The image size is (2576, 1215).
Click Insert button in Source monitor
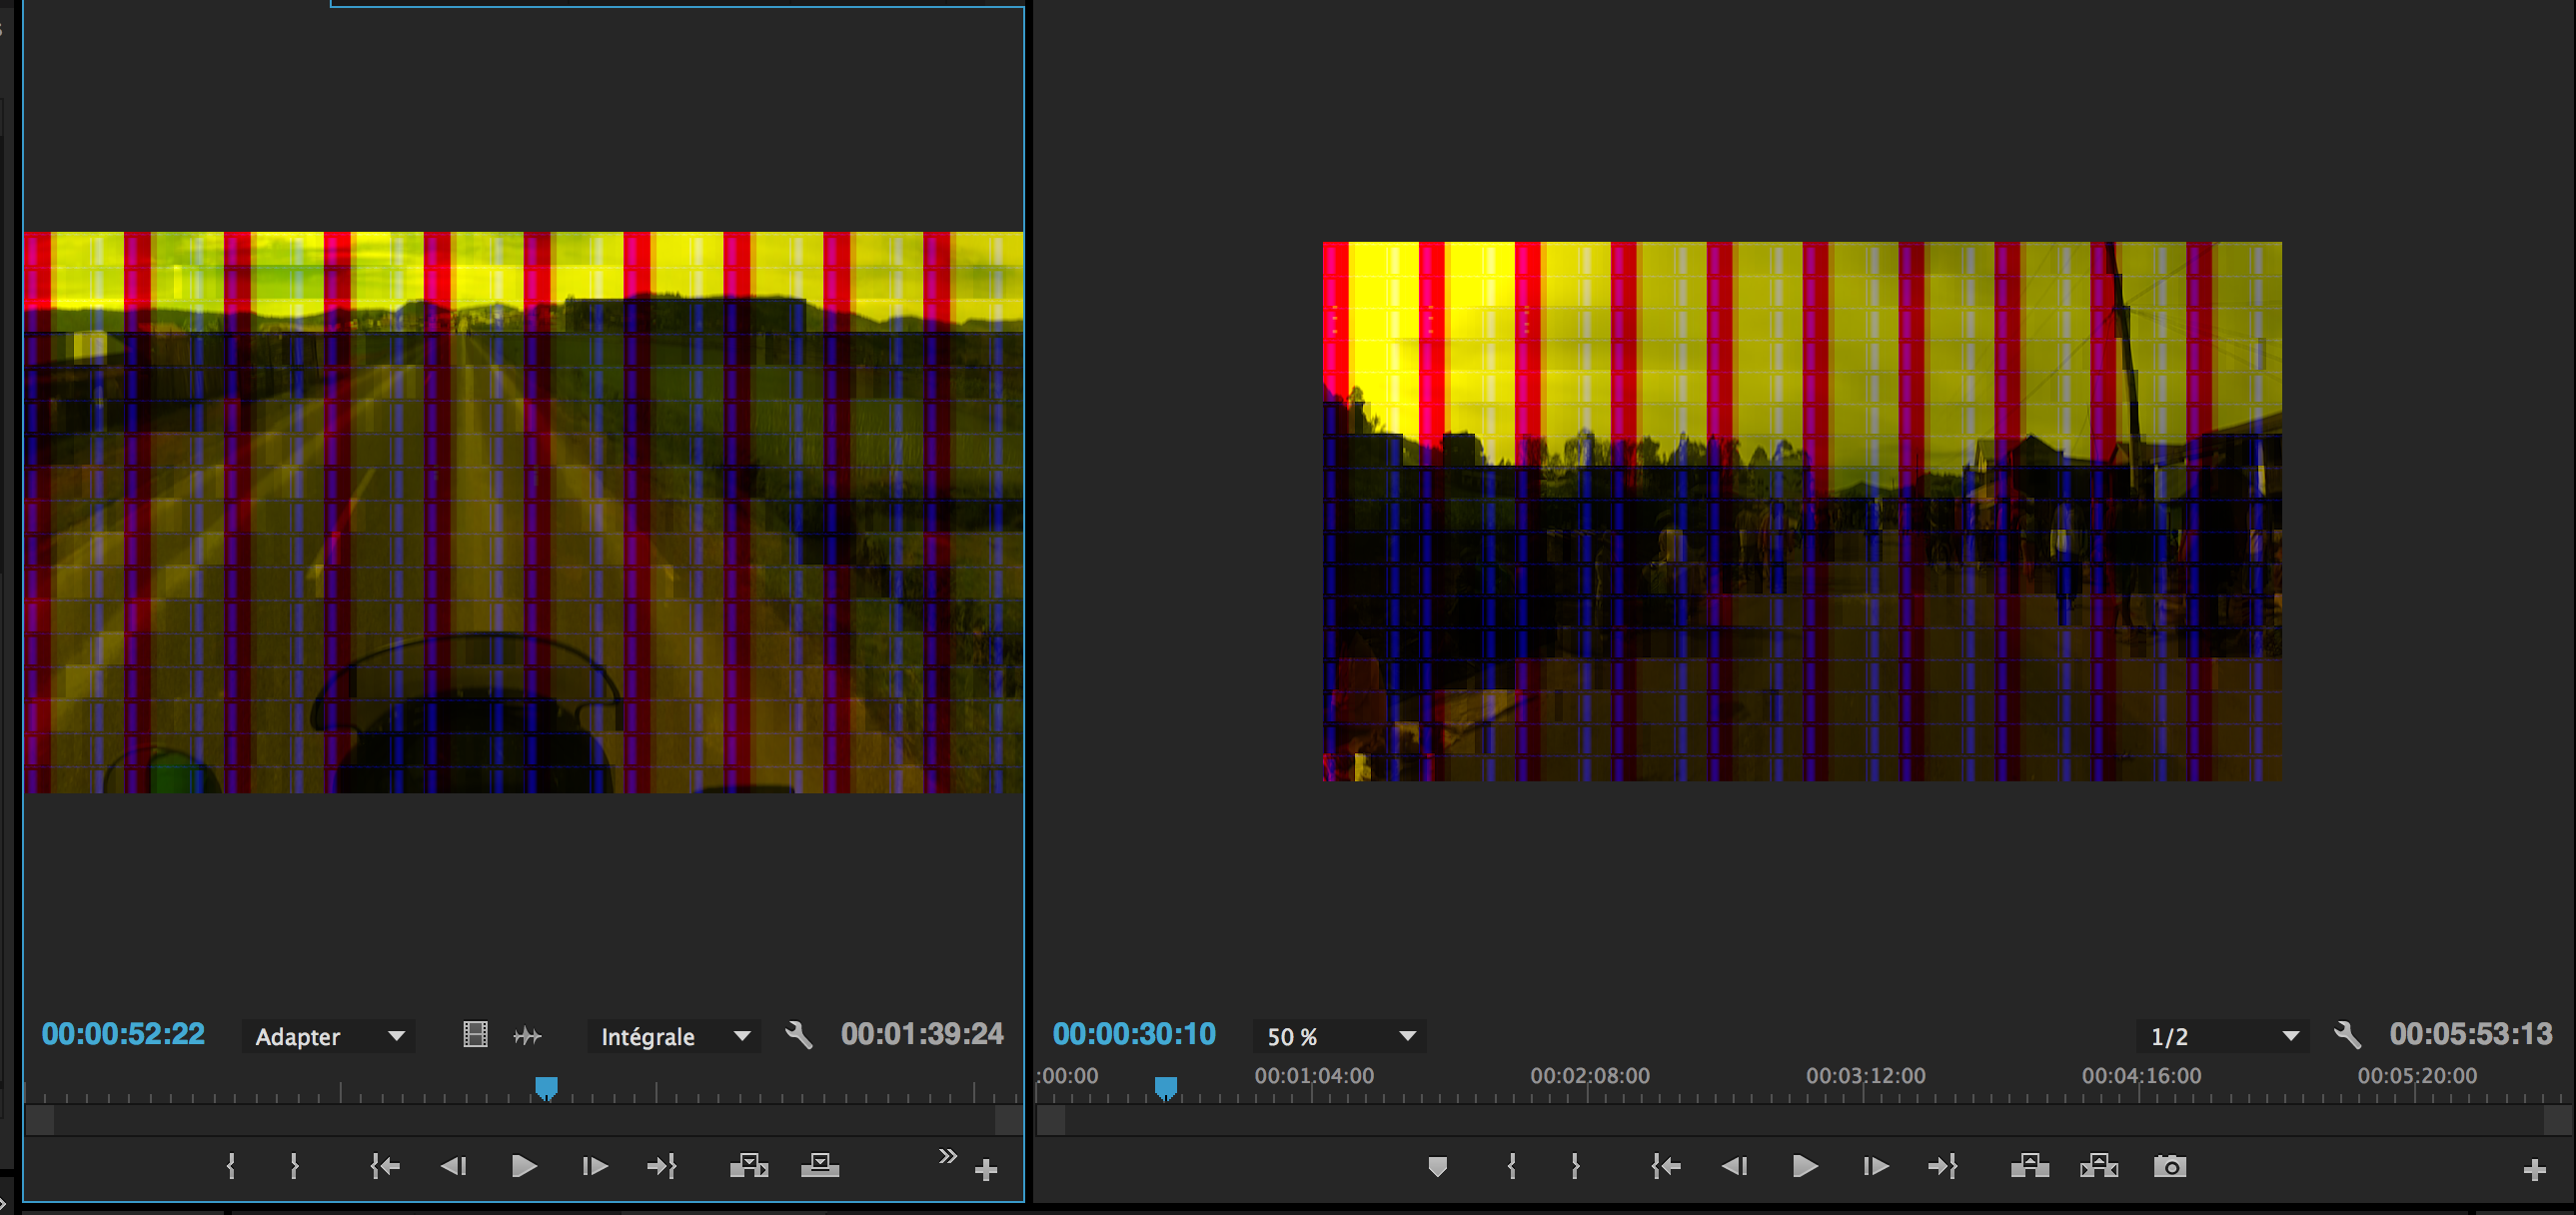[749, 1166]
